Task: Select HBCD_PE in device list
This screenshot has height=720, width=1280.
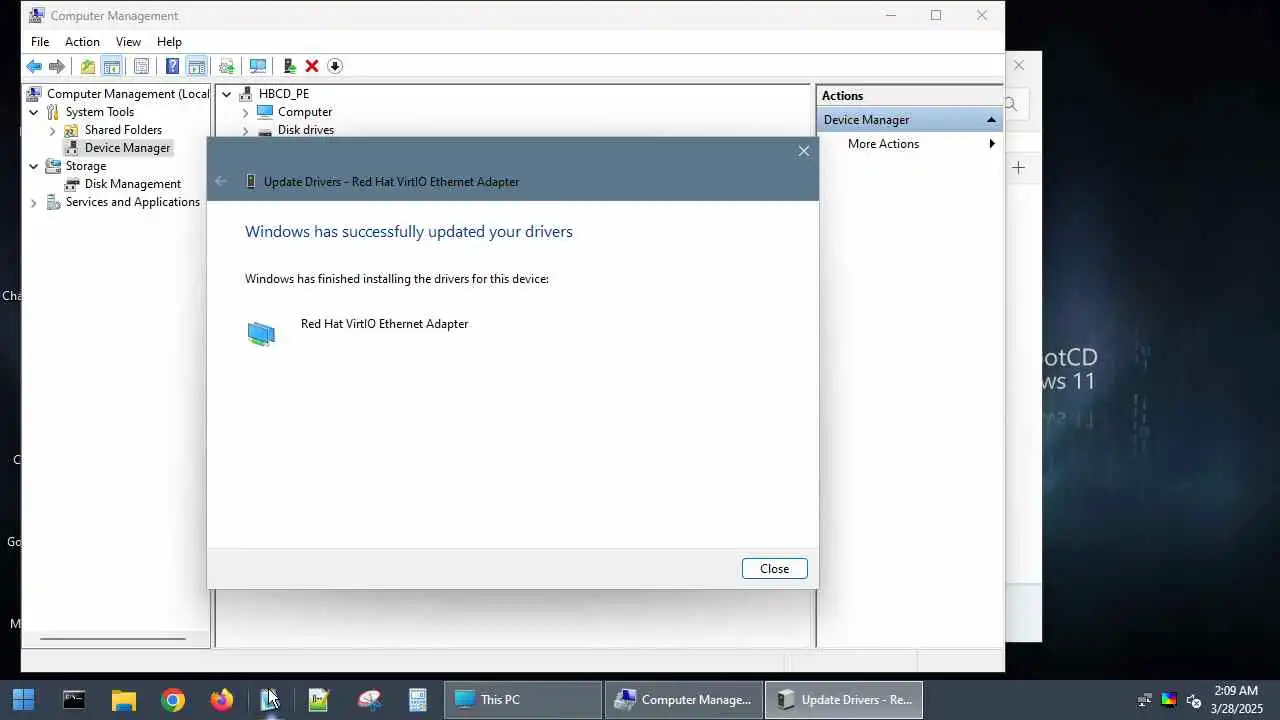Action: point(284,94)
